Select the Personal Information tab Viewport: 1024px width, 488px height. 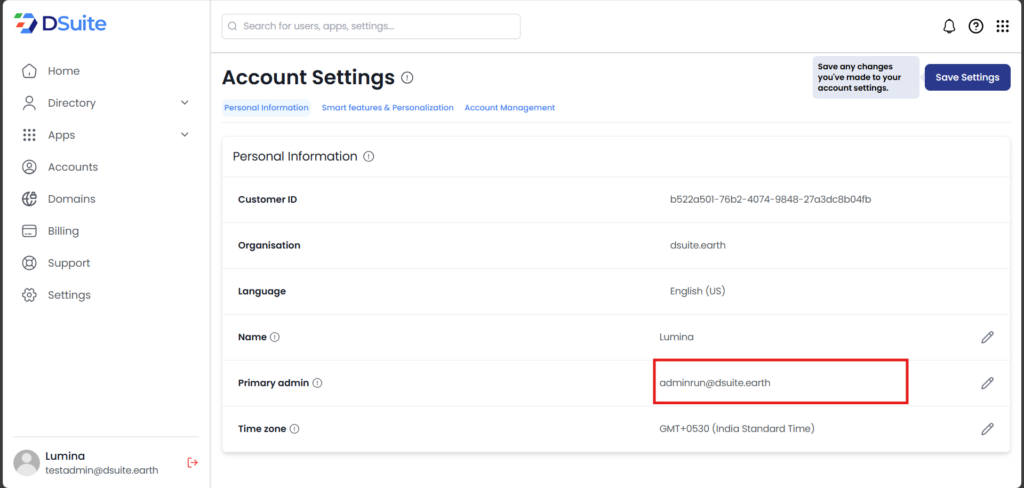point(266,108)
